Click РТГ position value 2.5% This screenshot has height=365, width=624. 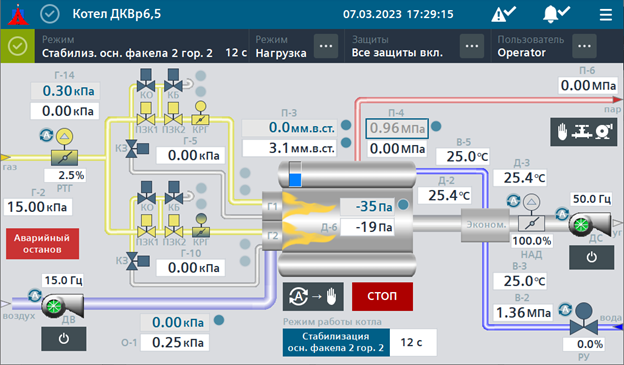65,176
